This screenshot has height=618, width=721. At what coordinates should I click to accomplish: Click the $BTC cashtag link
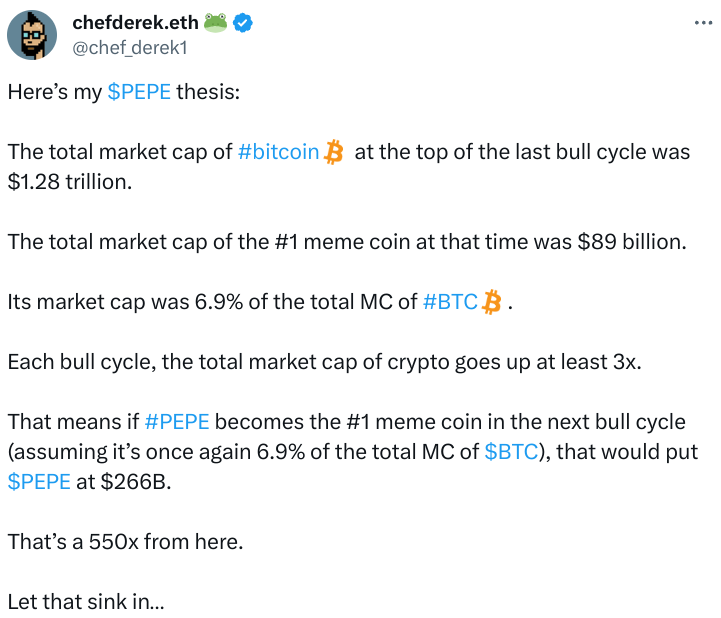509,451
